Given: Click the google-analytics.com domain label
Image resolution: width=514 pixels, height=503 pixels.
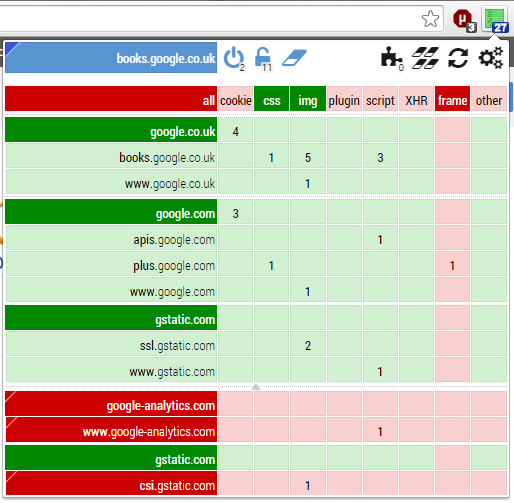Looking at the screenshot, I should pos(111,404).
